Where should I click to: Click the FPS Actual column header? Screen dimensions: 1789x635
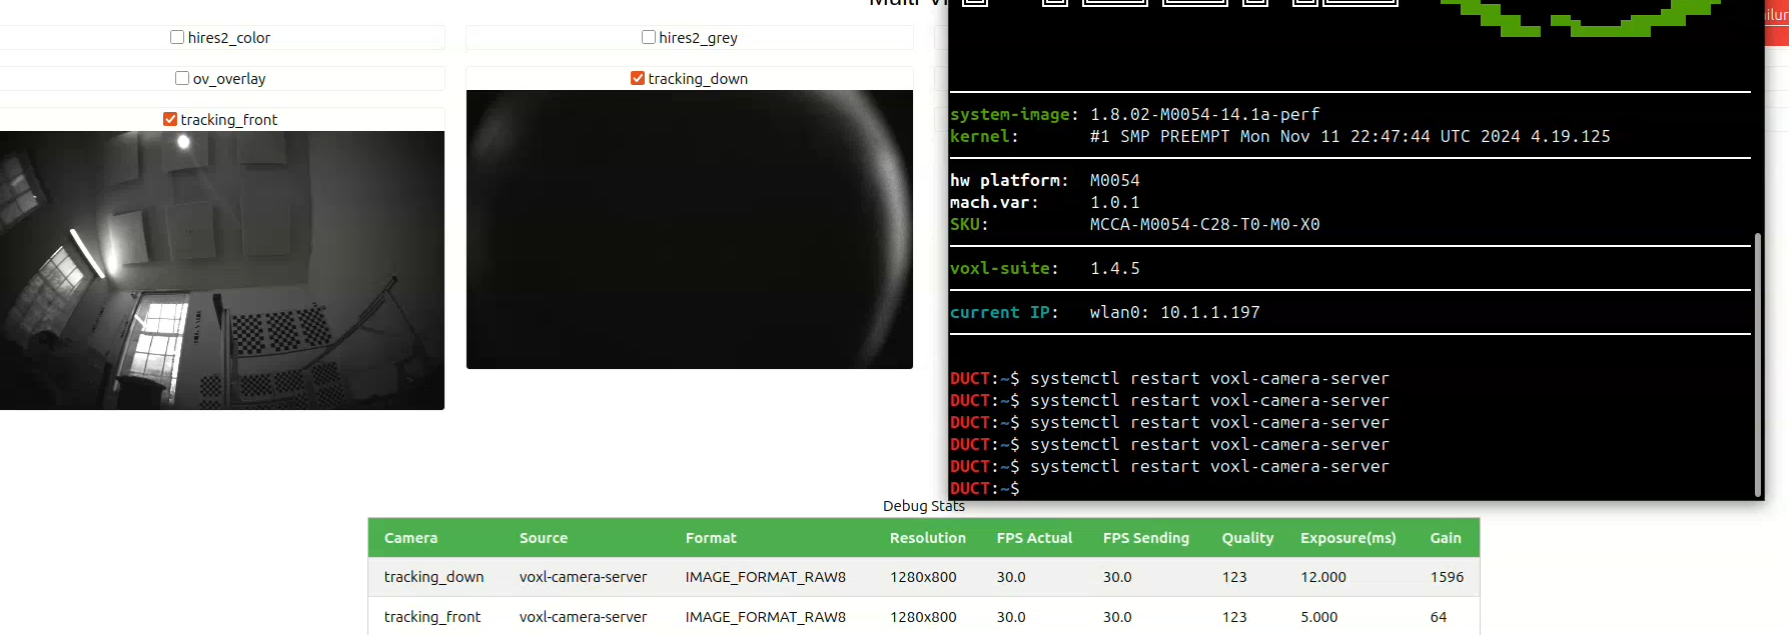tap(1034, 538)
